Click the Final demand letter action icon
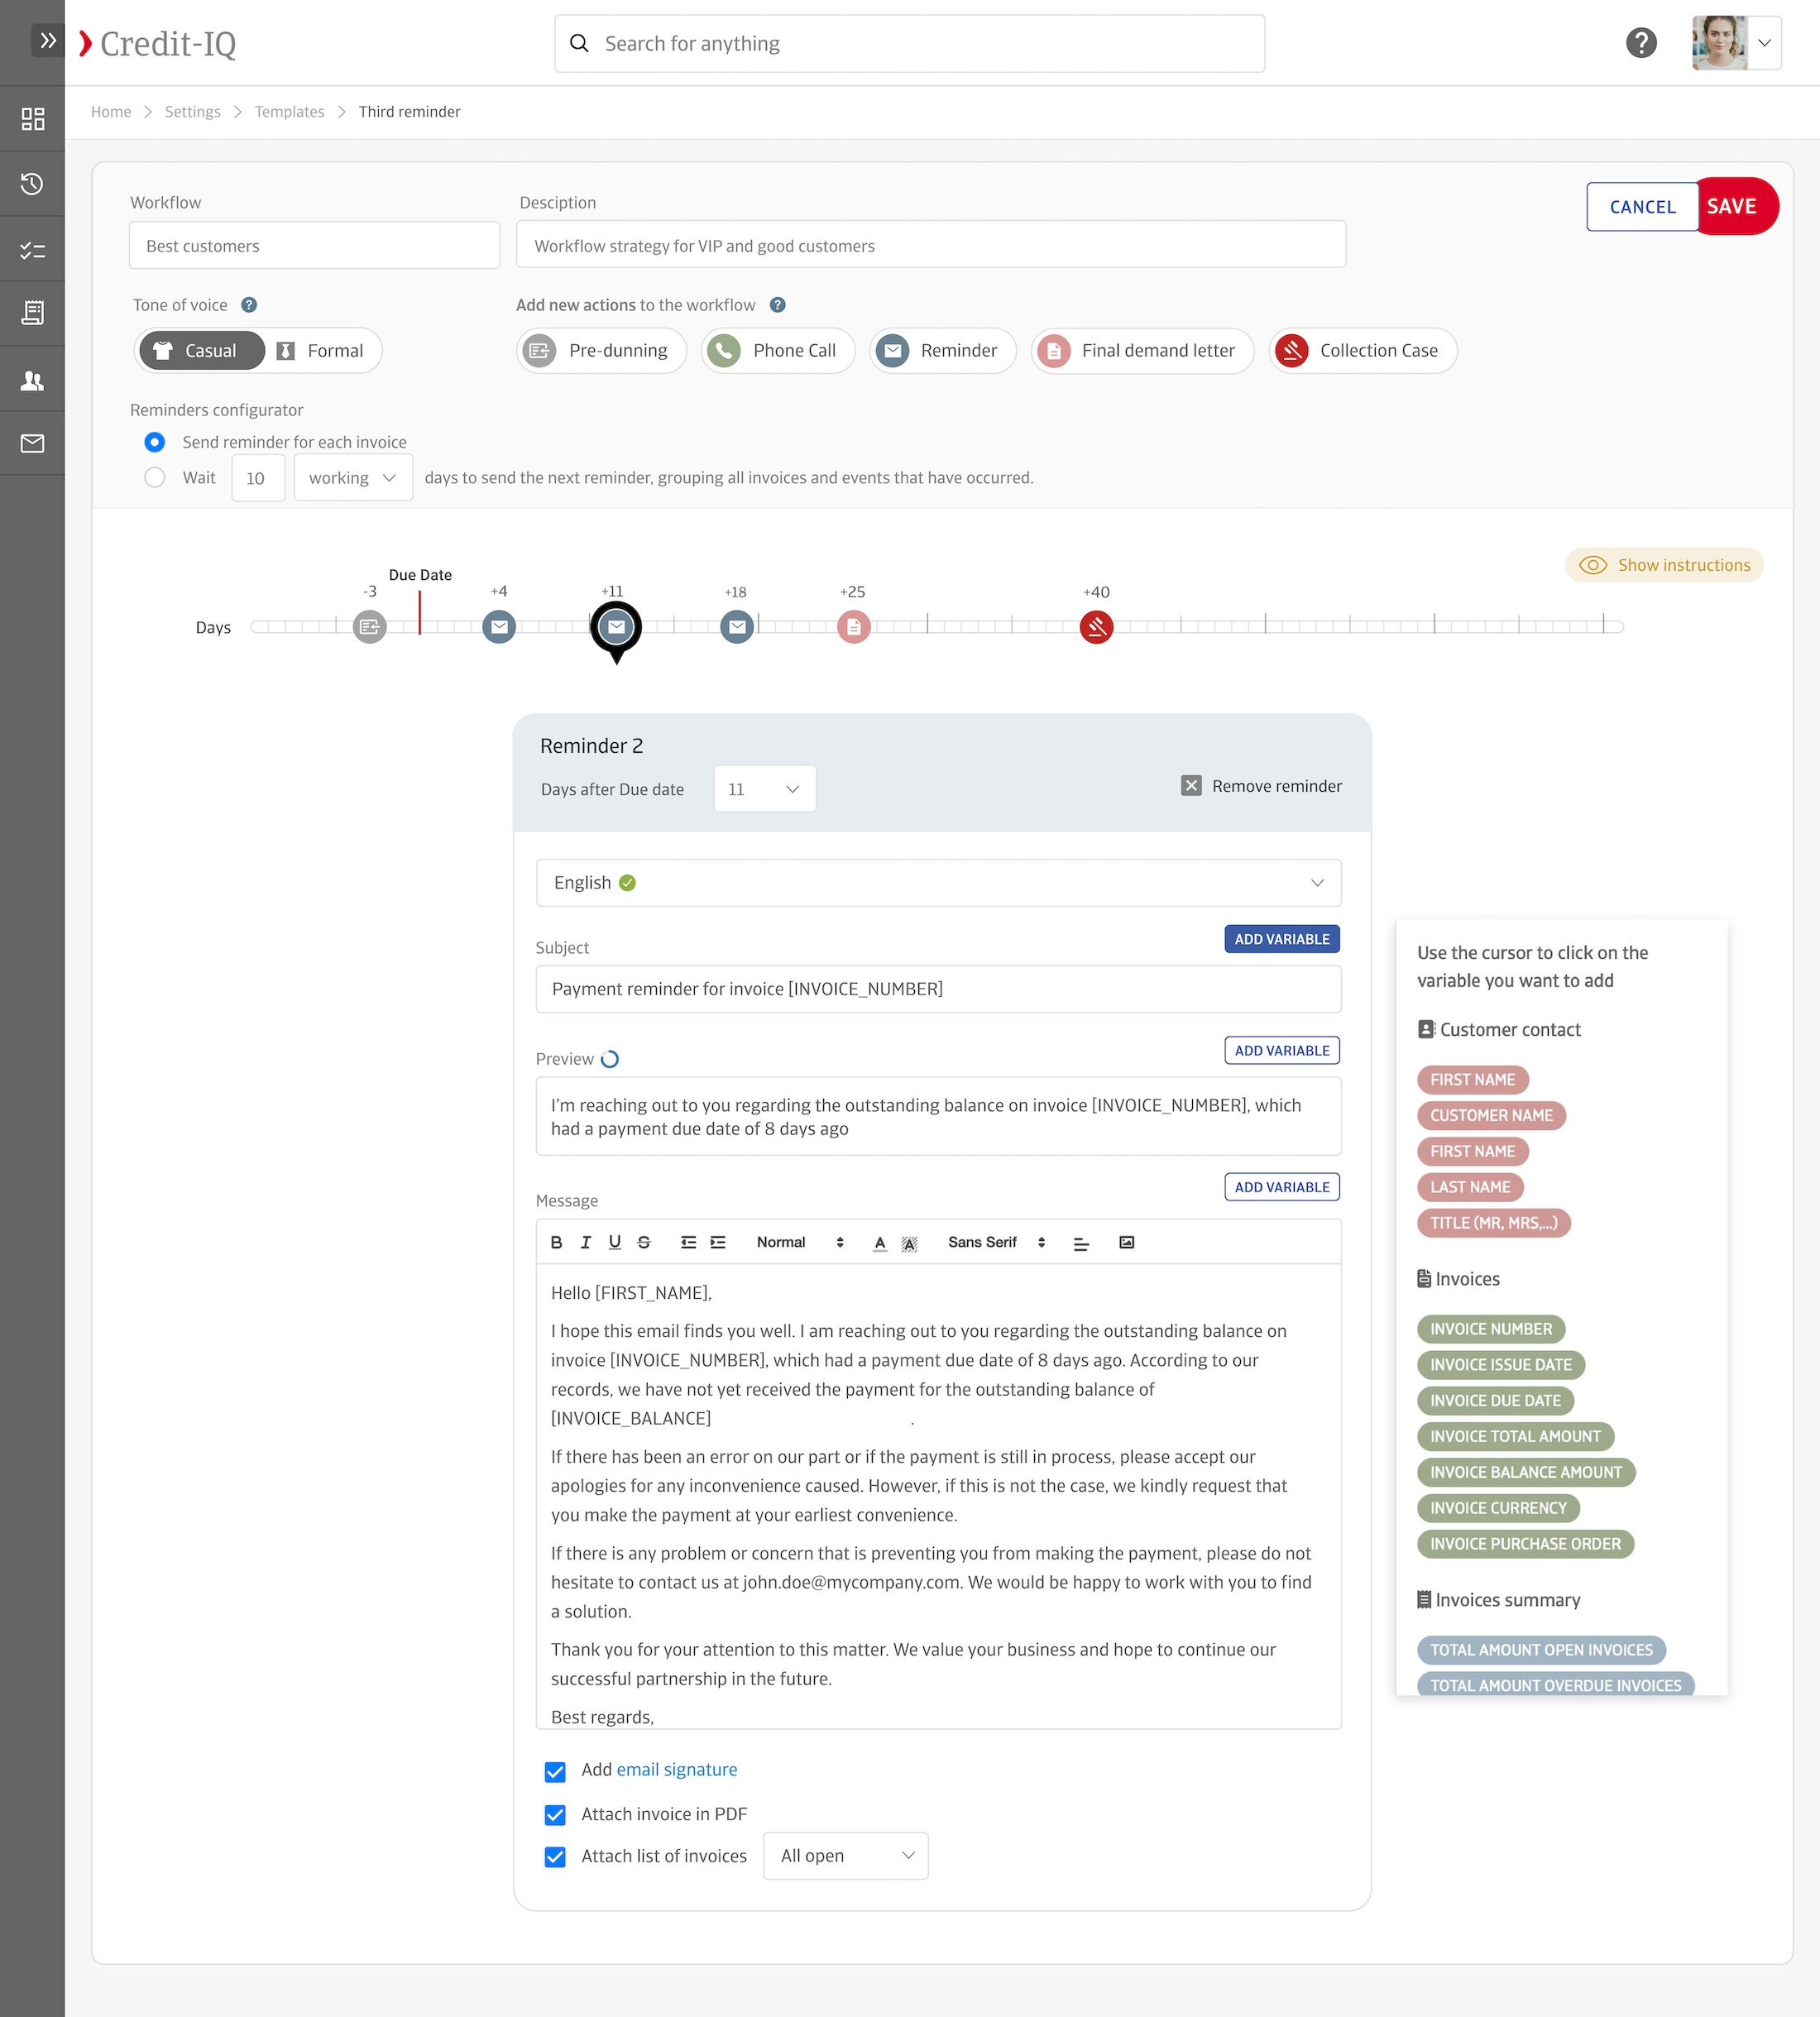The image size is (1820, 2017). click(1051, 350)
